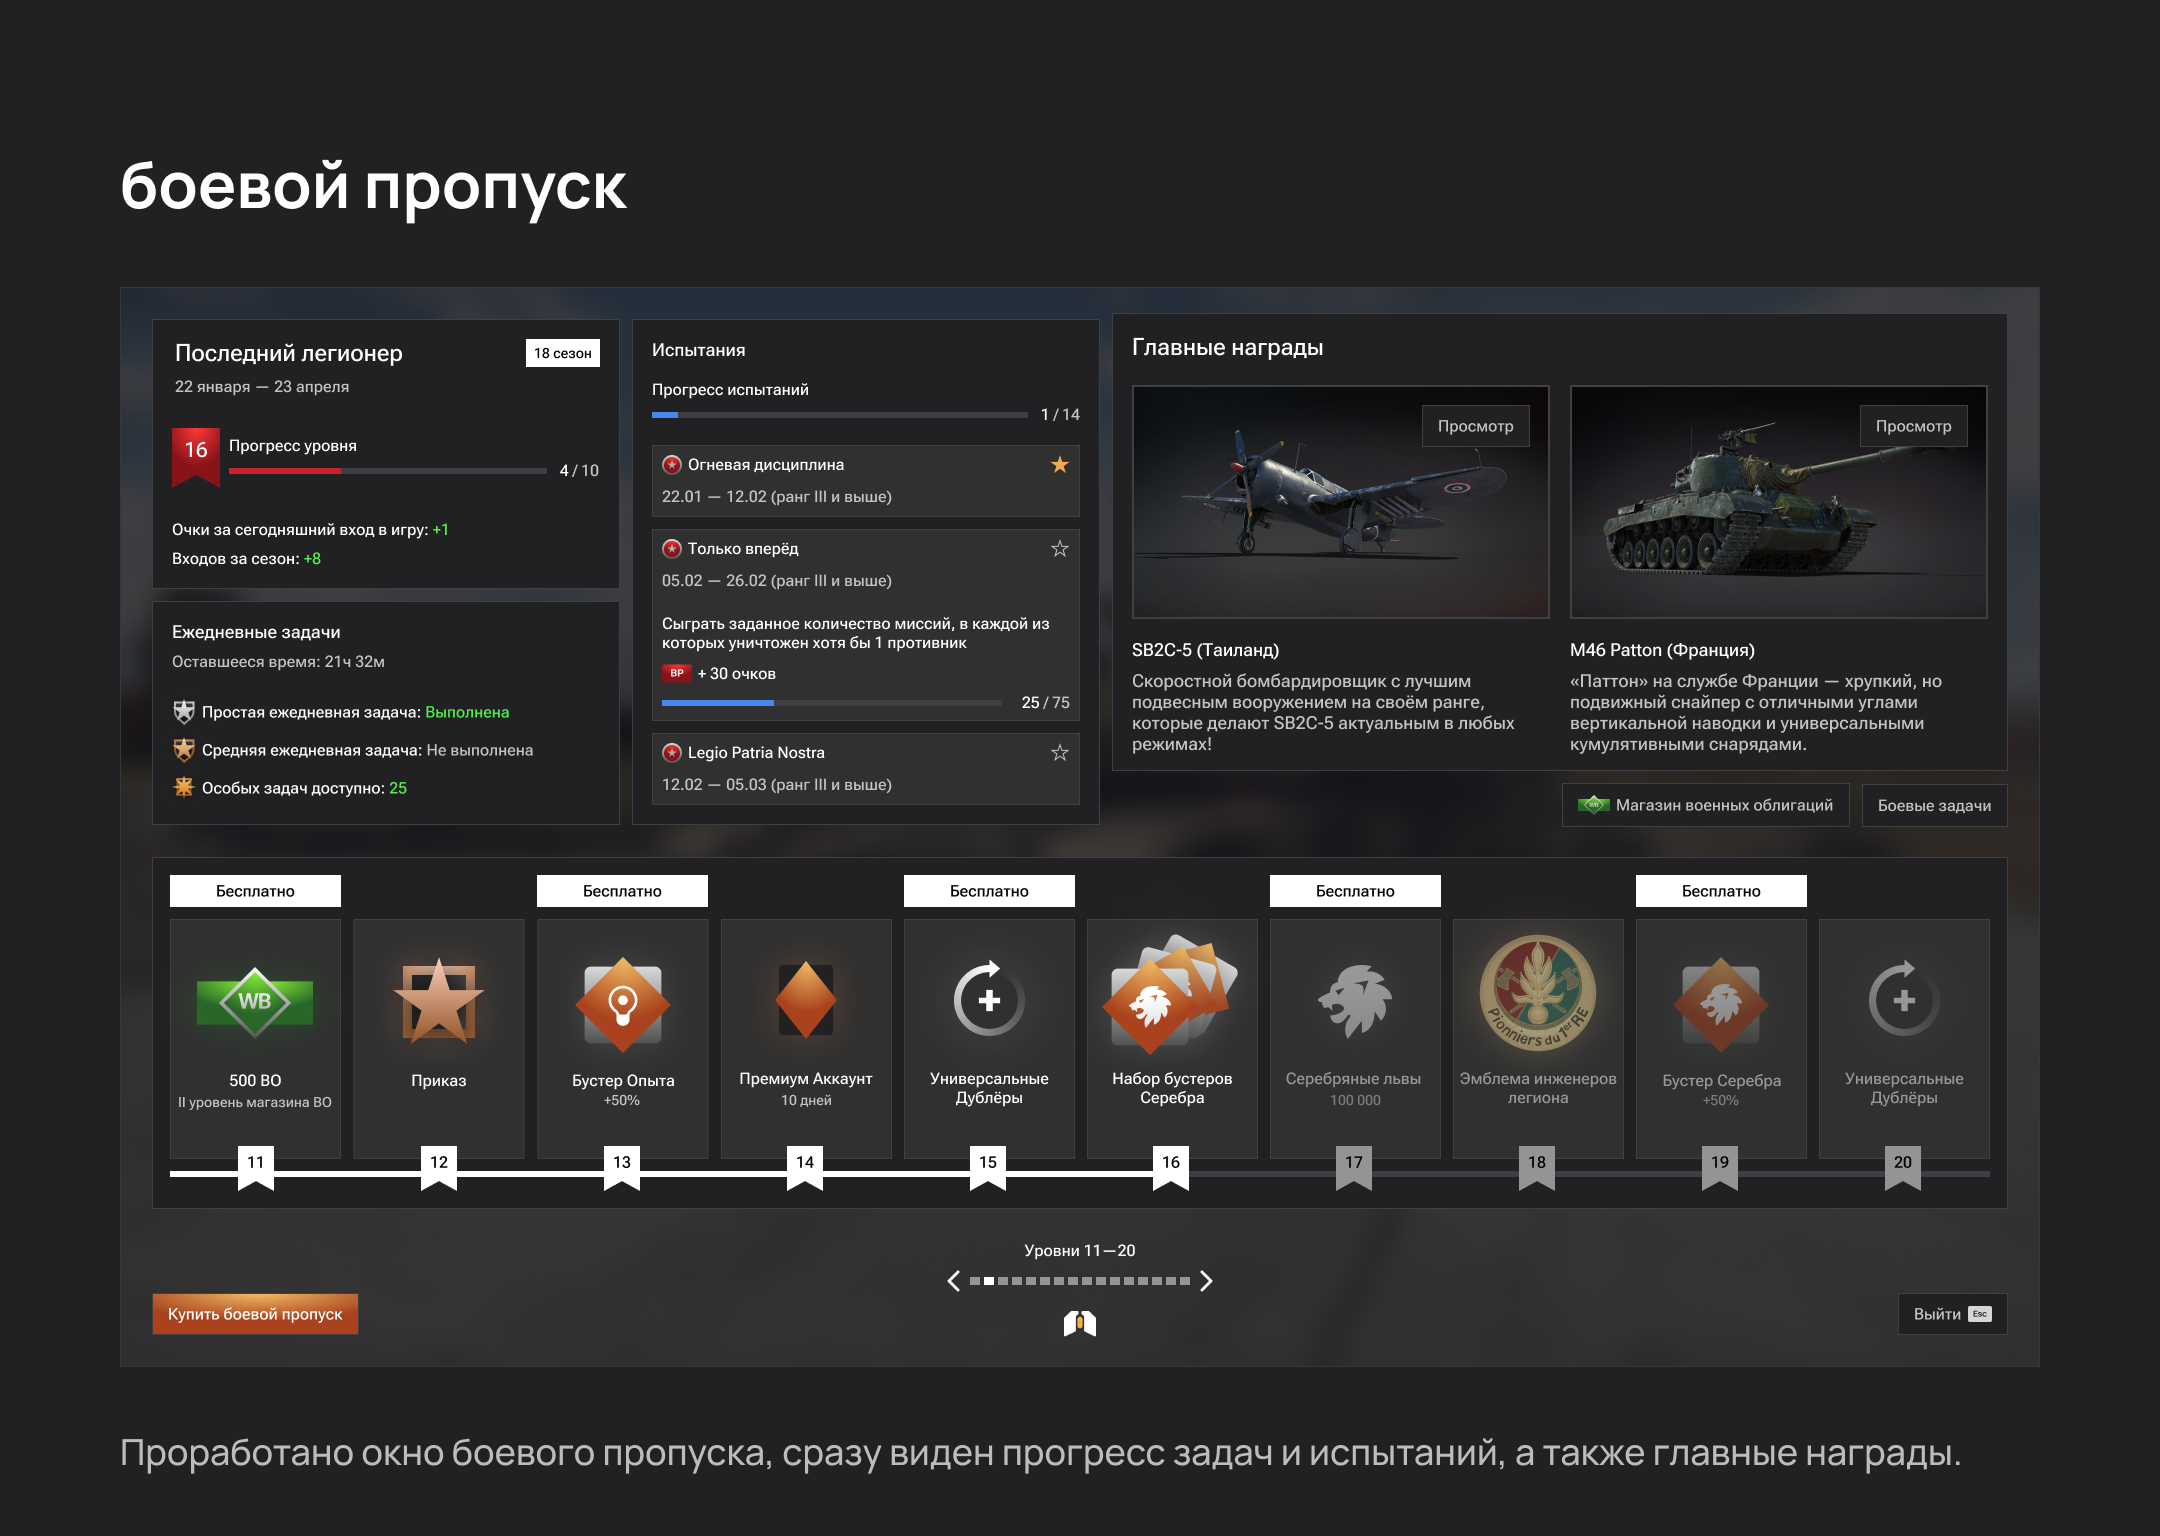Open the Боевые задачи section
Viewport: 2160px width, 1536px height.
click(1934, 805)
